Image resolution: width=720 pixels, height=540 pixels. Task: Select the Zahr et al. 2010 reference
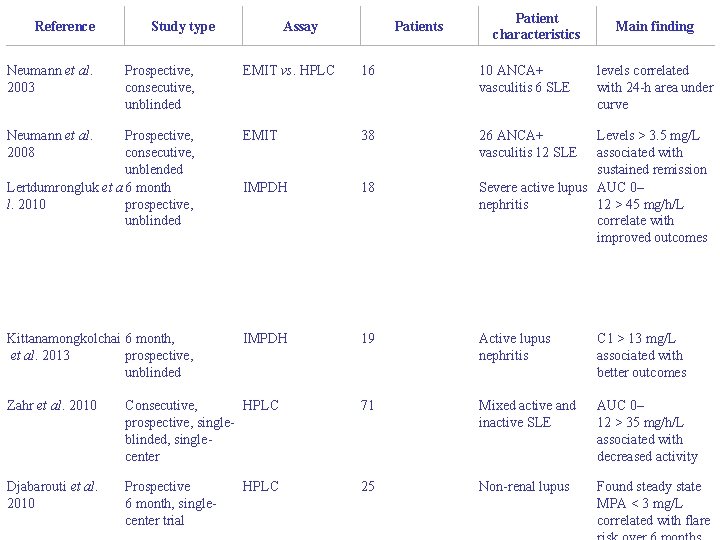click(52, 406)
